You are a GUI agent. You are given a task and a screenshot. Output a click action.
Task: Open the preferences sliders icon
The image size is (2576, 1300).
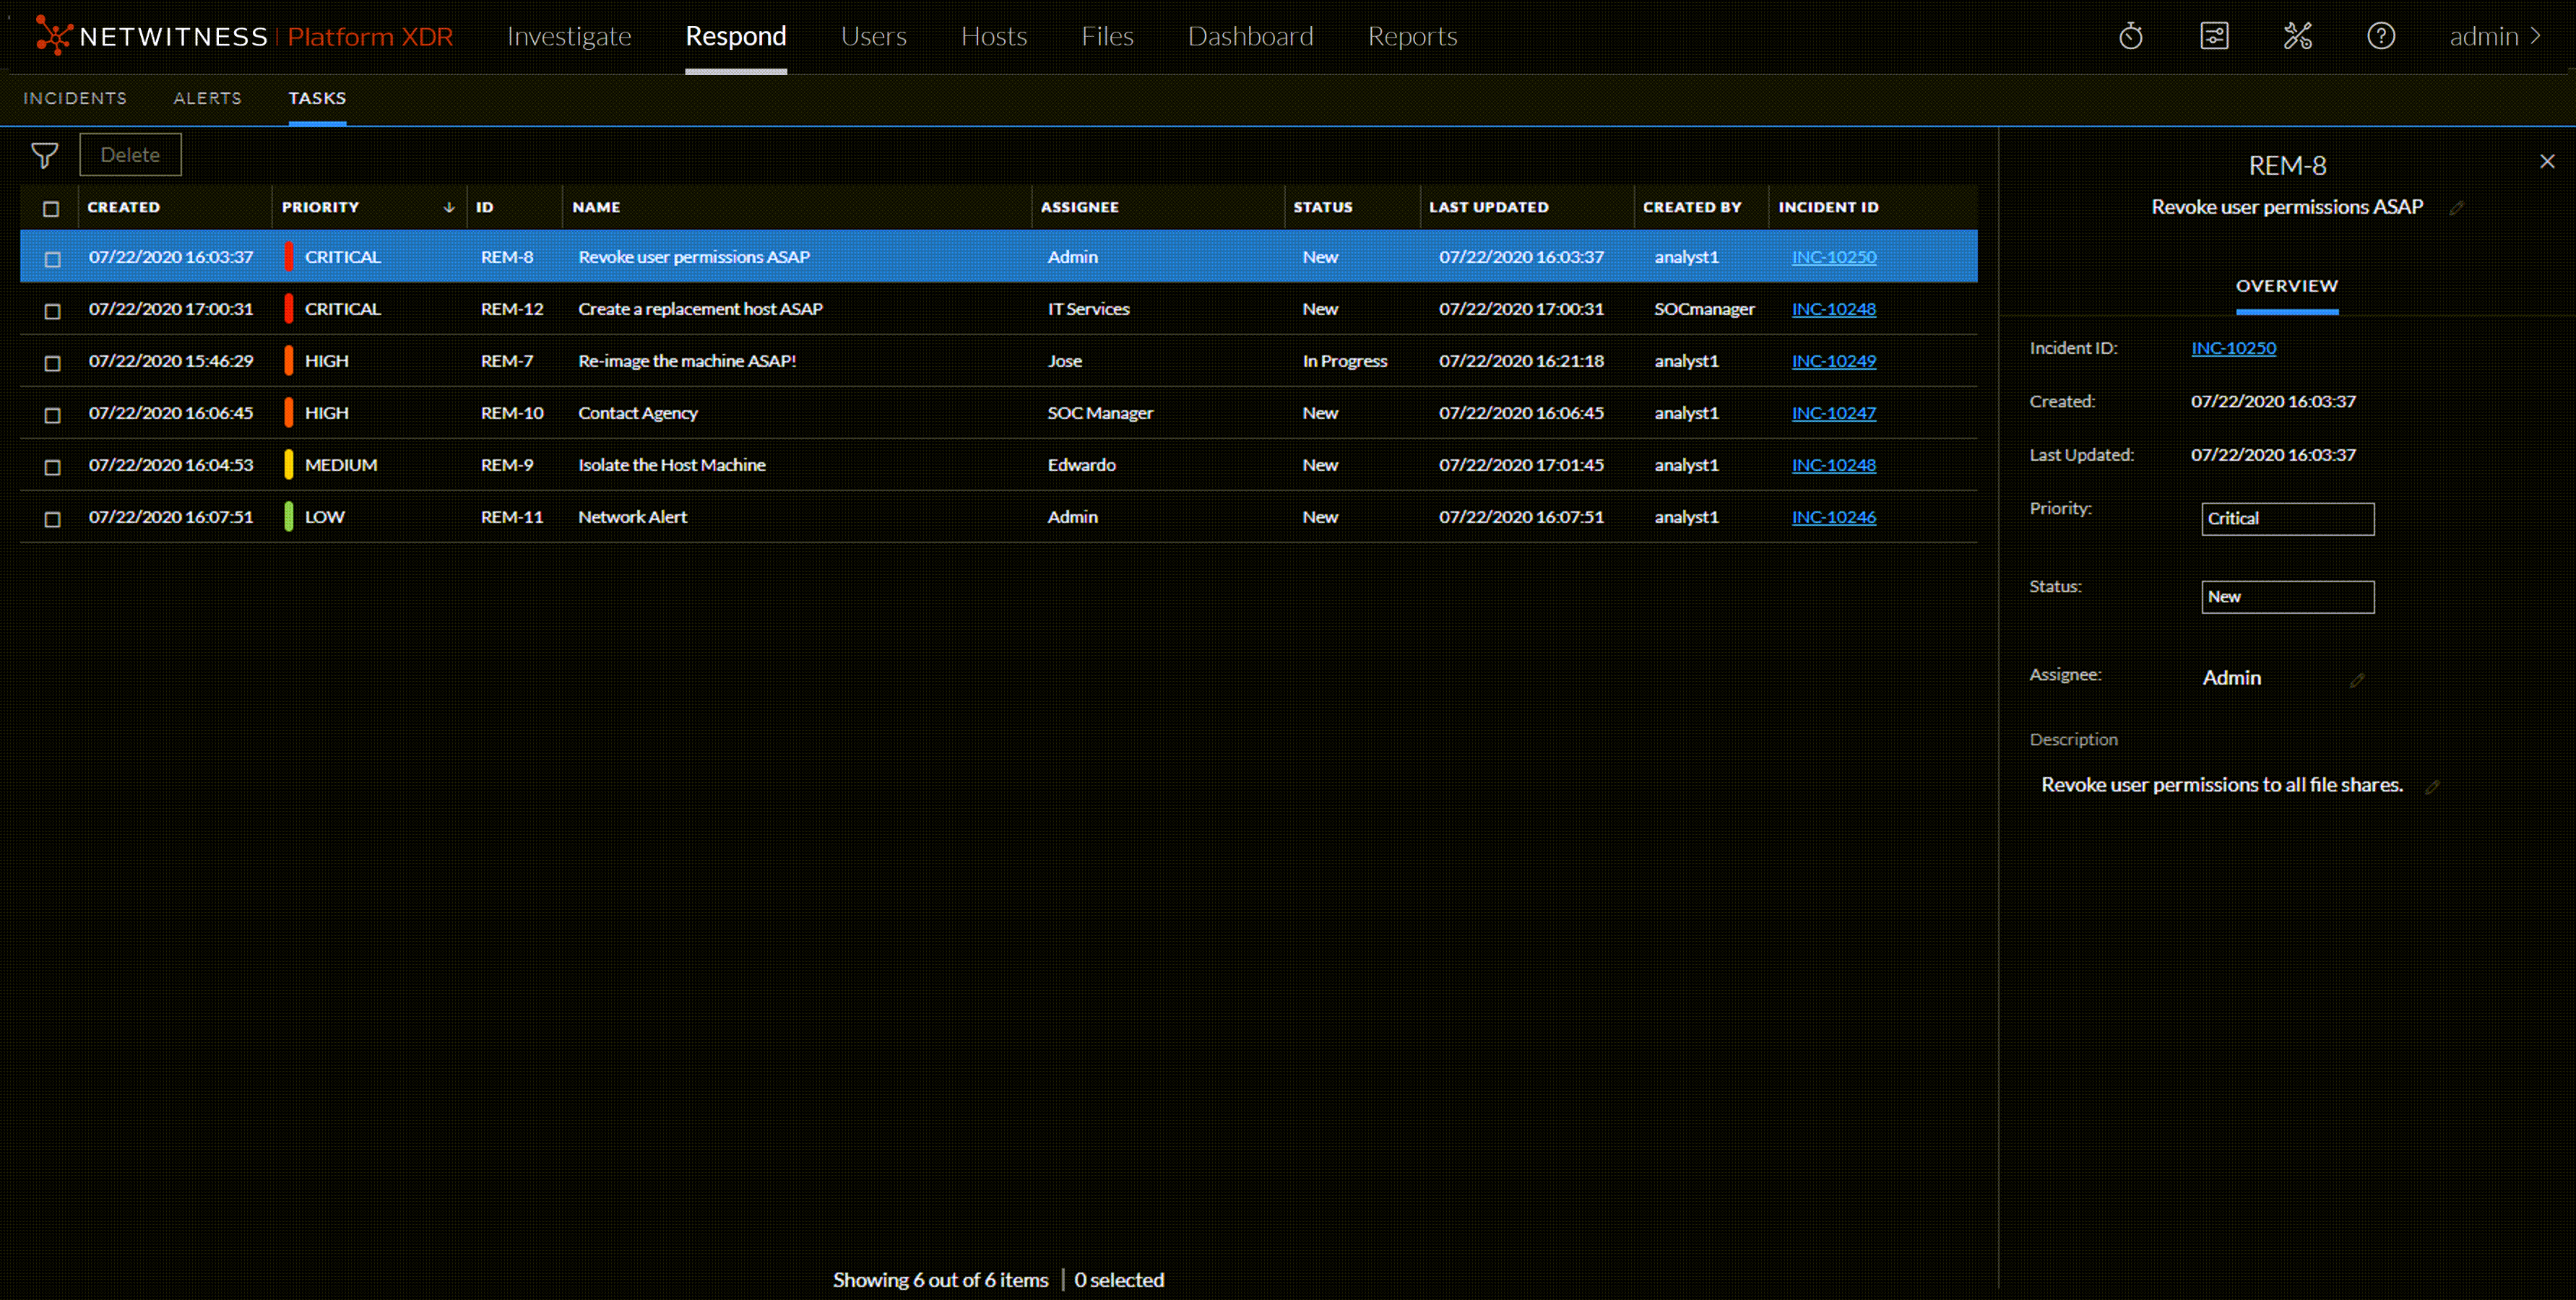[2215, 36]
